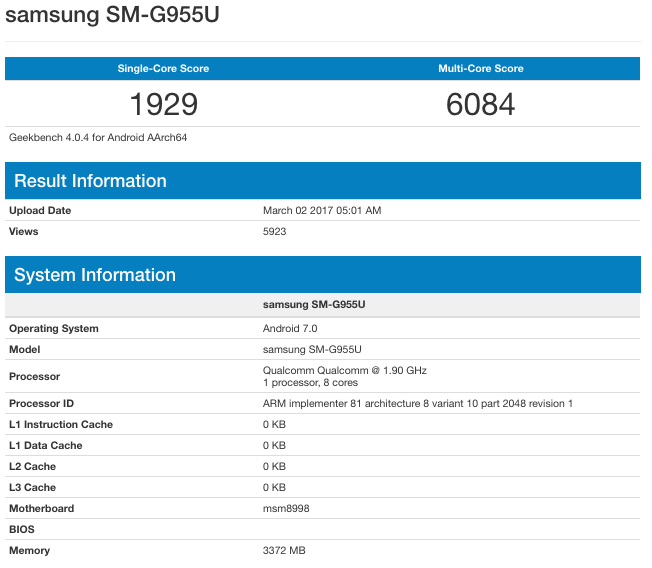Select the Multi-Core Score header
The height and width of the screenshot is (568, 652).
coord(481,69)
